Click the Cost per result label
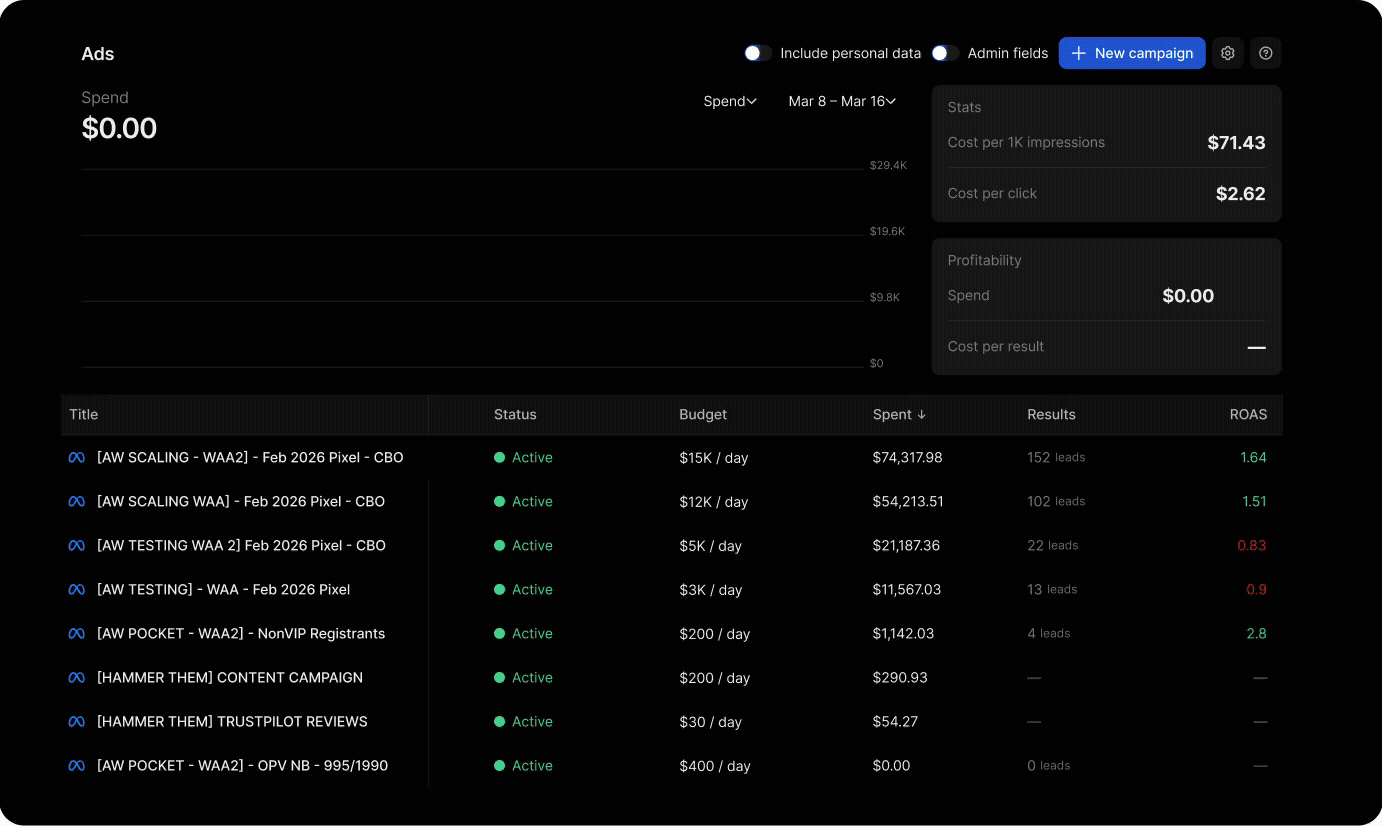 coord(996,346)
